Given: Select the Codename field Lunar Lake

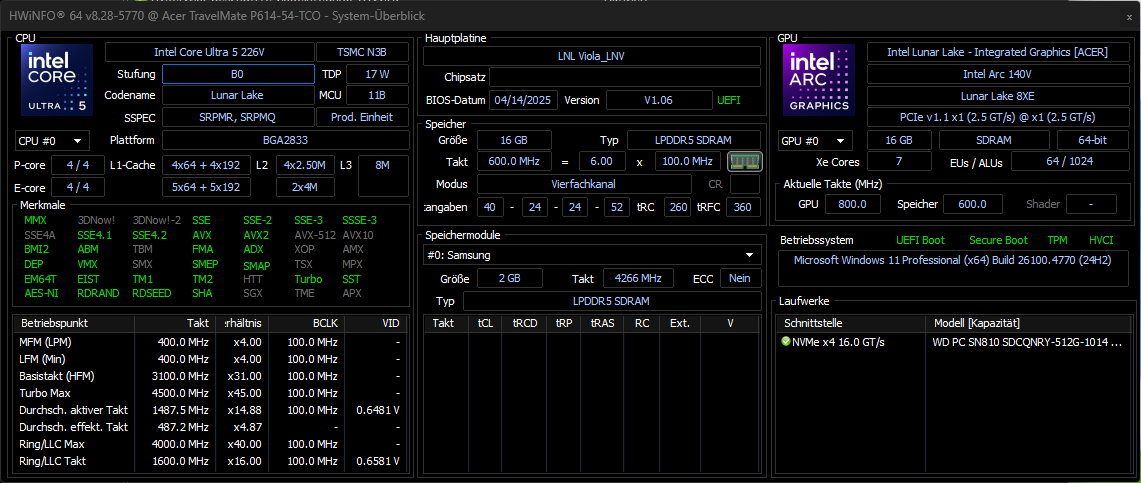Looking at the screenshot, I should pyautogui.click(x=238, y=95).
